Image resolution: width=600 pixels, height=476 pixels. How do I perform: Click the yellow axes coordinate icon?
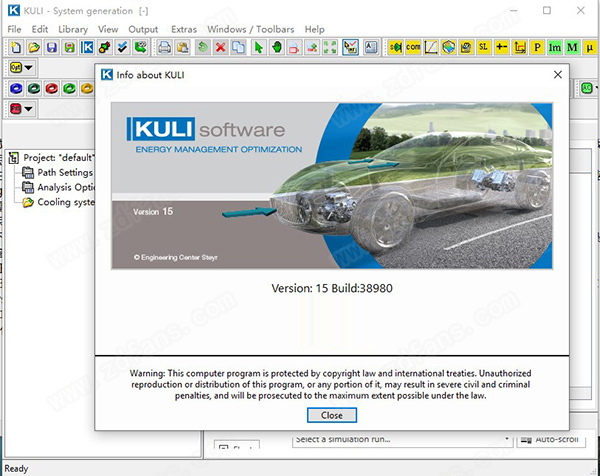click(519, 47)
